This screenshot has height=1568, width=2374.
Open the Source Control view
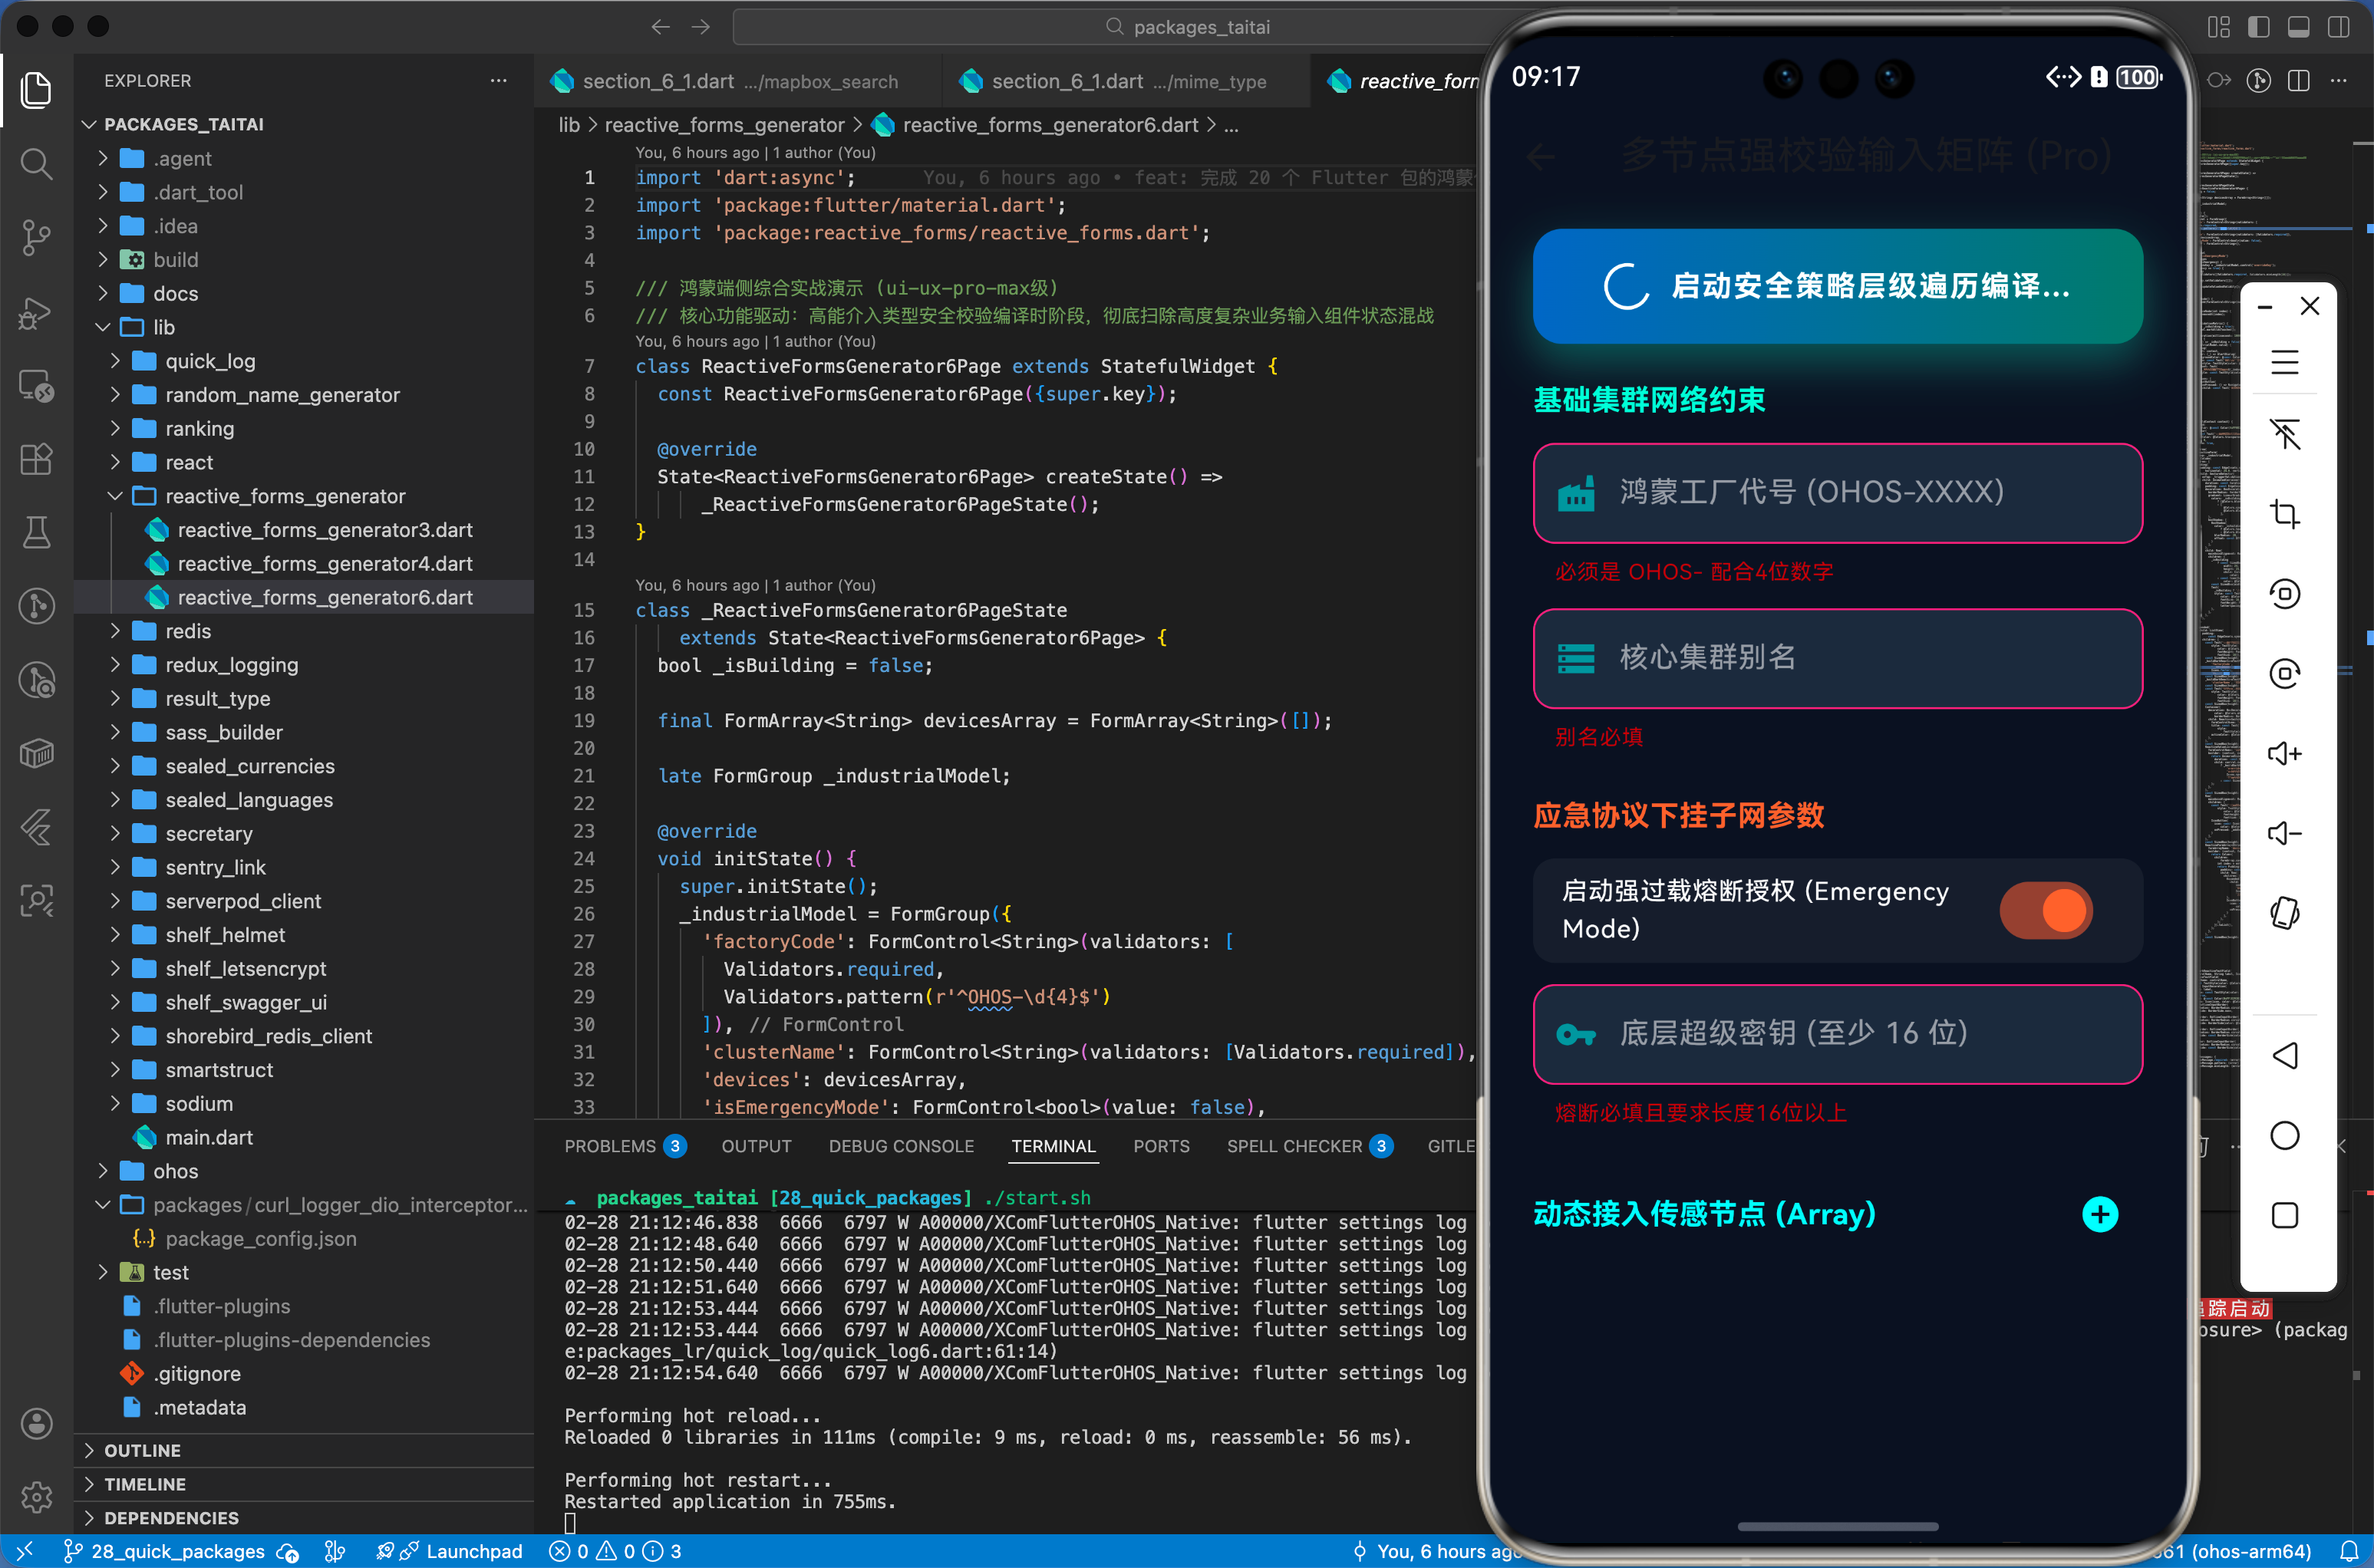[x=36, y=237]
